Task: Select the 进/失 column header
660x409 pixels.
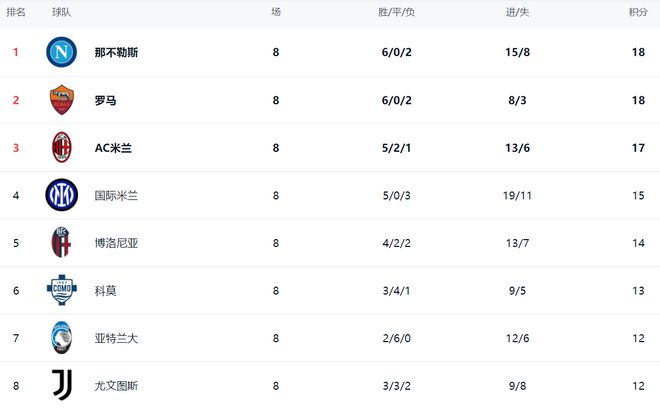Action: 517,12
